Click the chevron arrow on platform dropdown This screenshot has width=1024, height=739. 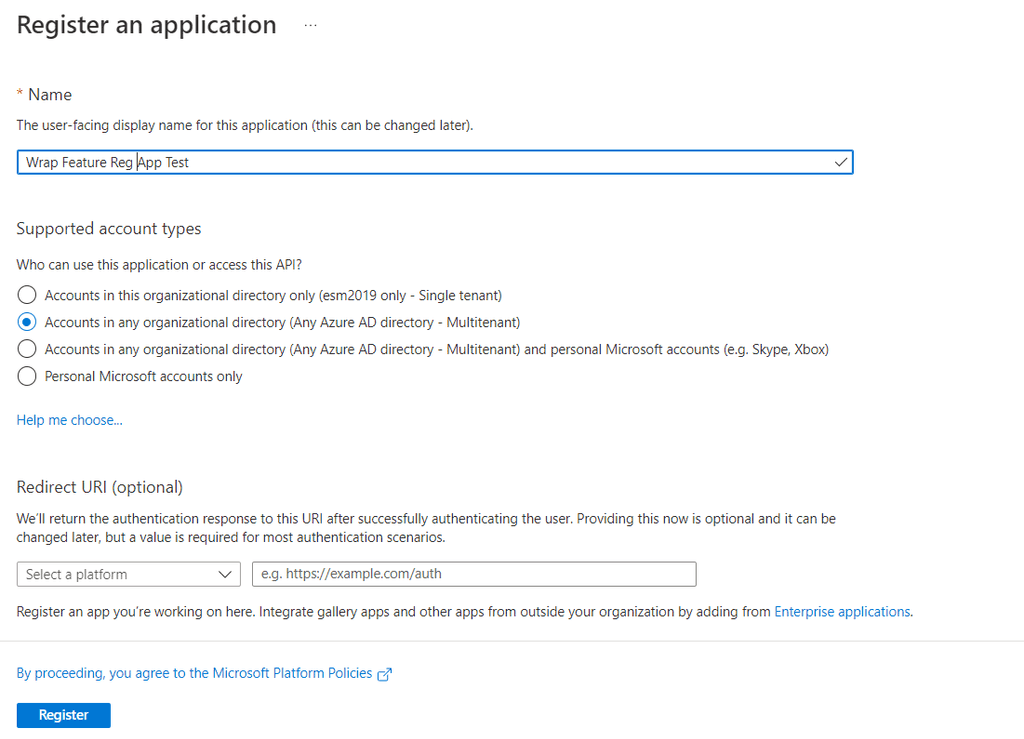click(225, 574)
